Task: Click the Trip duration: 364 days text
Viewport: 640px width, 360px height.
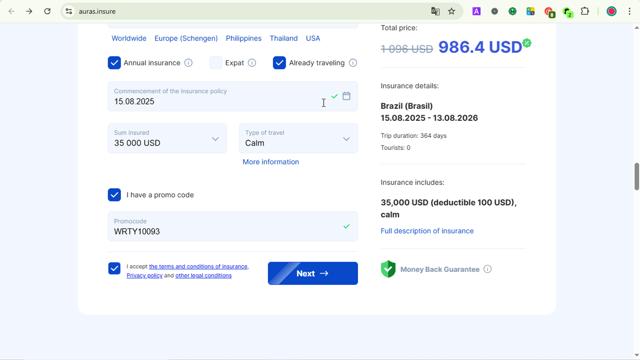Action: click(x=413, y=136)
